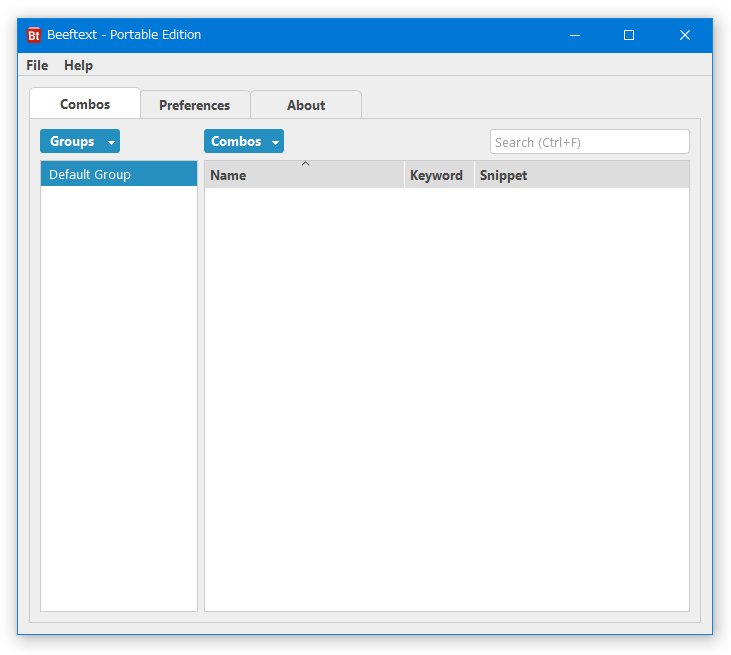Open the Groups dropdown button
Screen dimensions: 731x655
coord(80,141)
